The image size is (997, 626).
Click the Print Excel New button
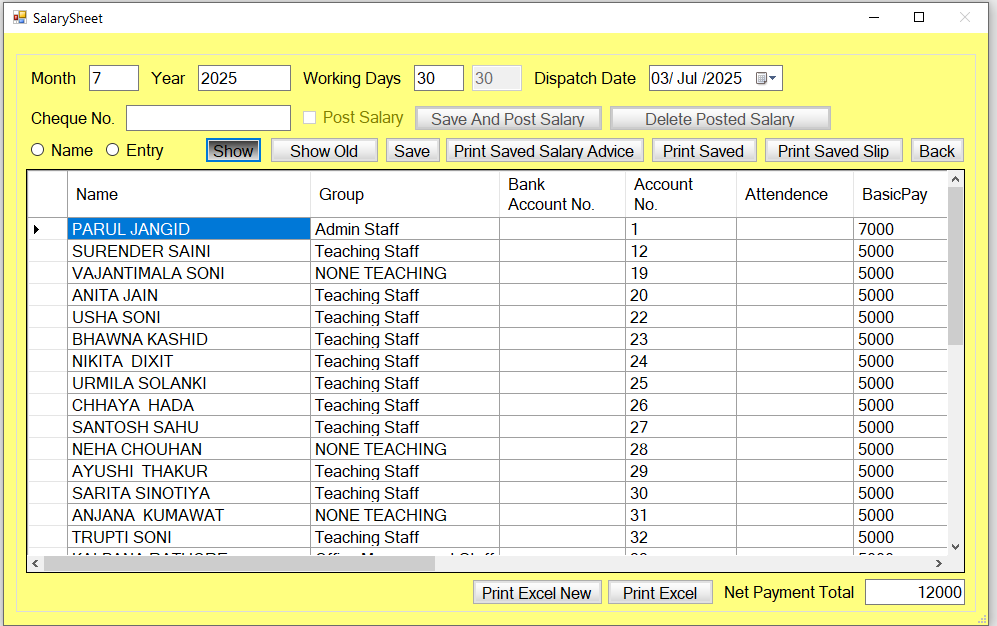coord(537,592)
